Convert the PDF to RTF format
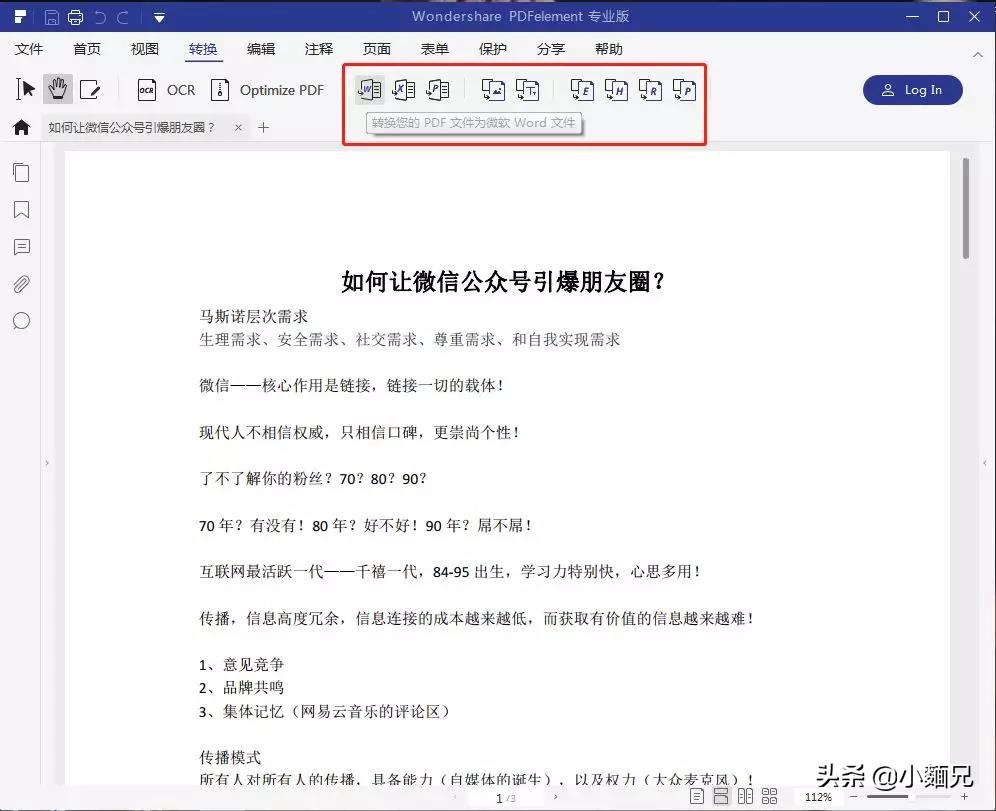Screen dimensions: 996x811 (650, 89)
